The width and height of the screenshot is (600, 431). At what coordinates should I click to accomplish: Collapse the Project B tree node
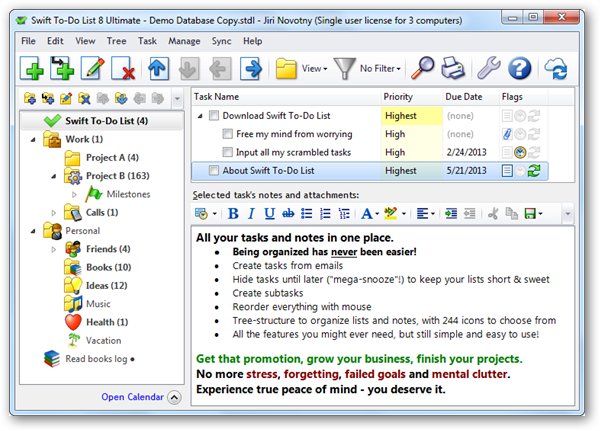54,176
